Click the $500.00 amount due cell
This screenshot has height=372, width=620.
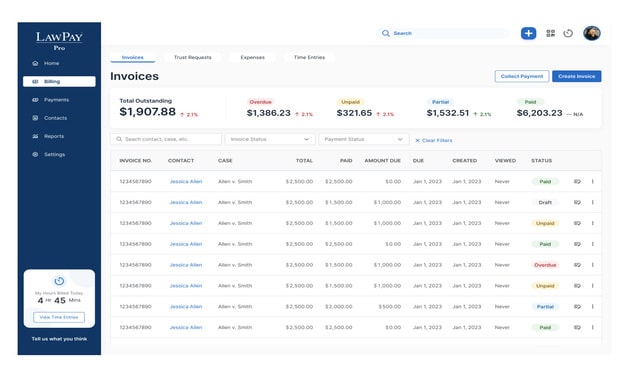[389, 307]
